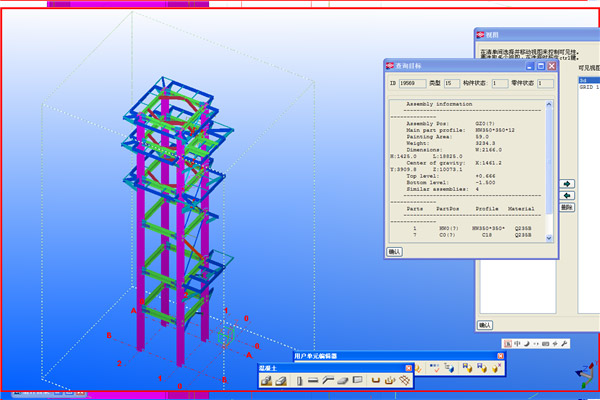Choose the concrete panel tool
The height and width of the screenshot is (400, 600).
(x=357, y=380)
